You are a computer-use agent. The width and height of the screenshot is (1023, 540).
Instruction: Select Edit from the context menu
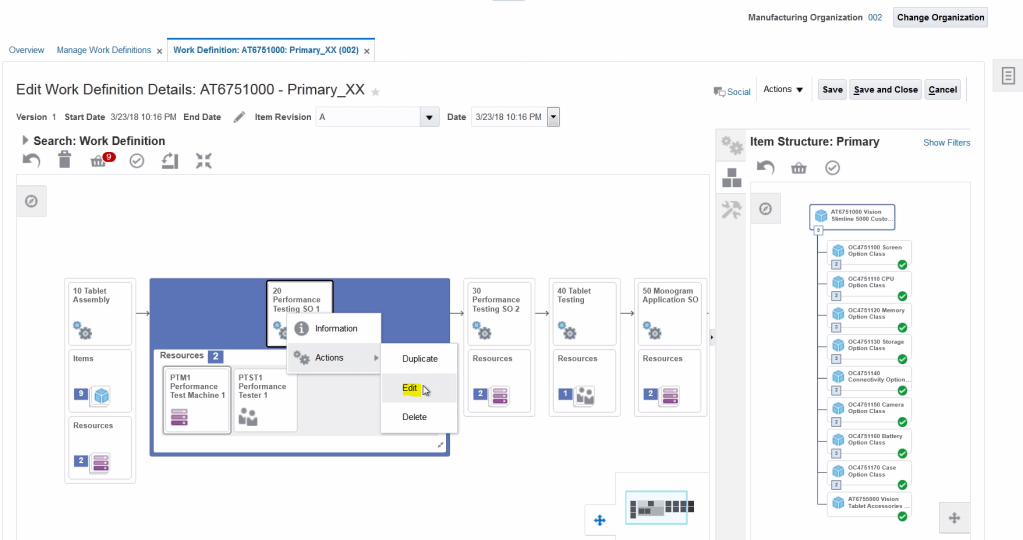410,388
